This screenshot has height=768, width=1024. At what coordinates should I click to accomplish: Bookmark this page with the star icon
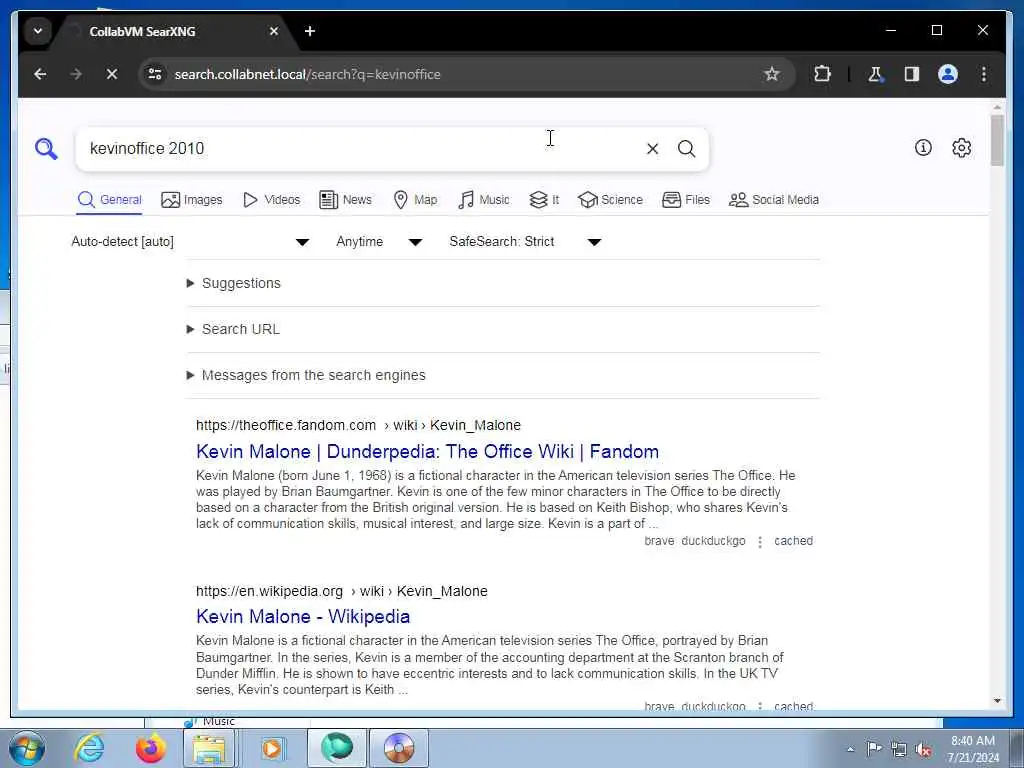pos(771,74)
